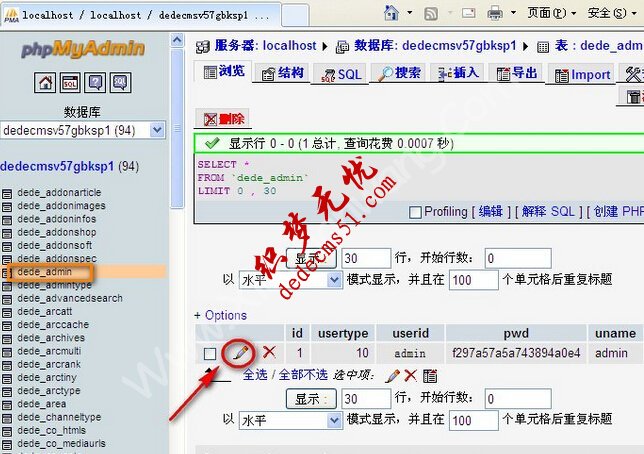Viewport: 644px width, 454px height.
Task: Toggle the Profiling checkbox
Action: [415, 212]
